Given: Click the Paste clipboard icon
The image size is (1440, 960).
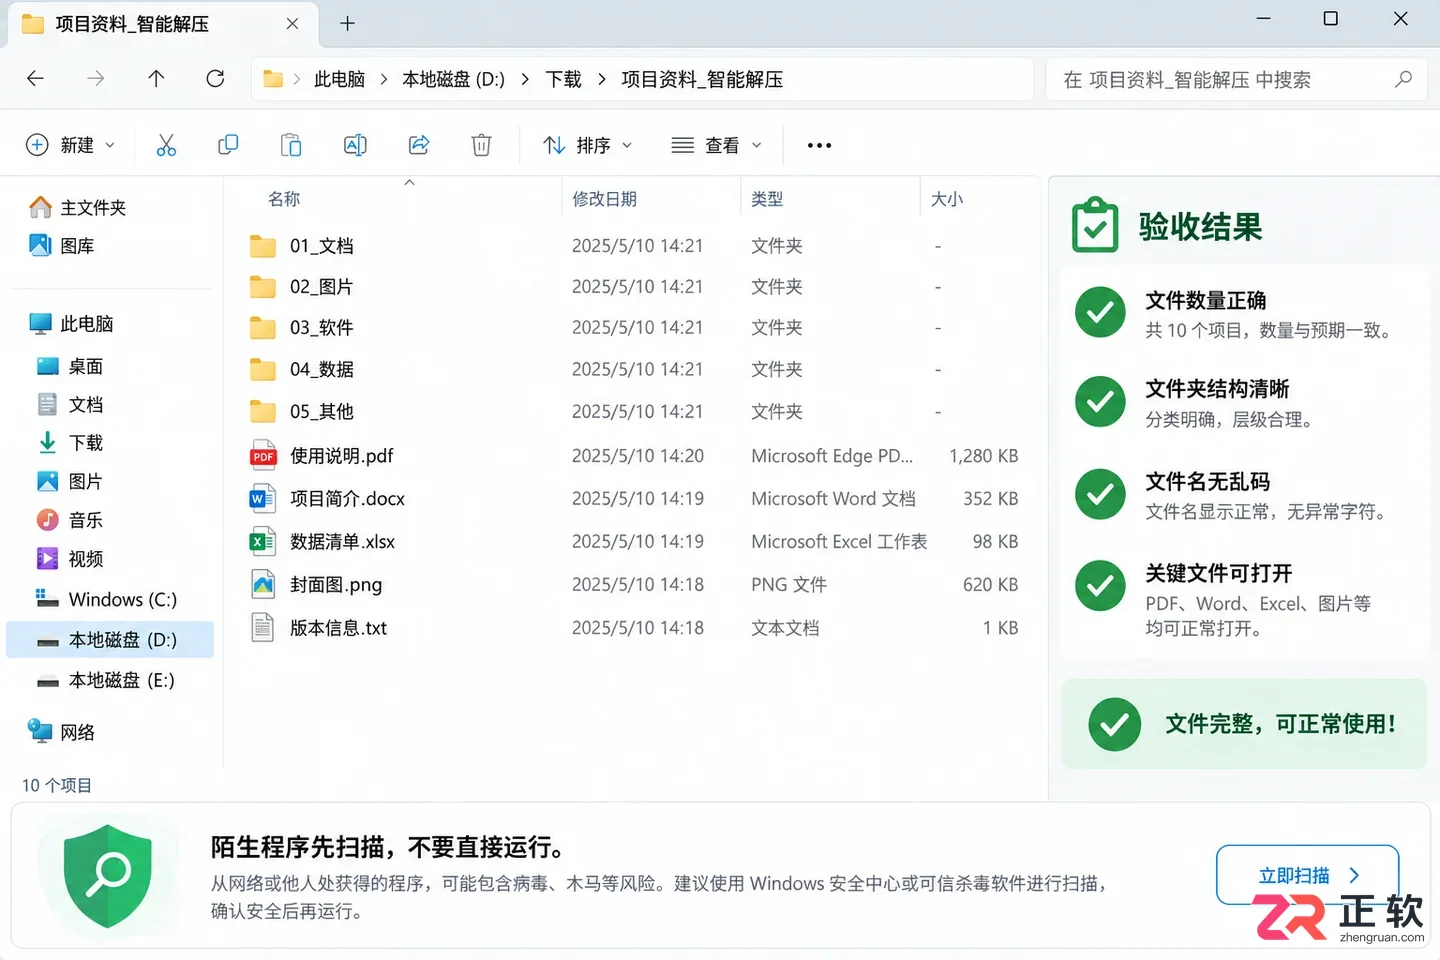Looking at the screenshot, I should 291,145.
